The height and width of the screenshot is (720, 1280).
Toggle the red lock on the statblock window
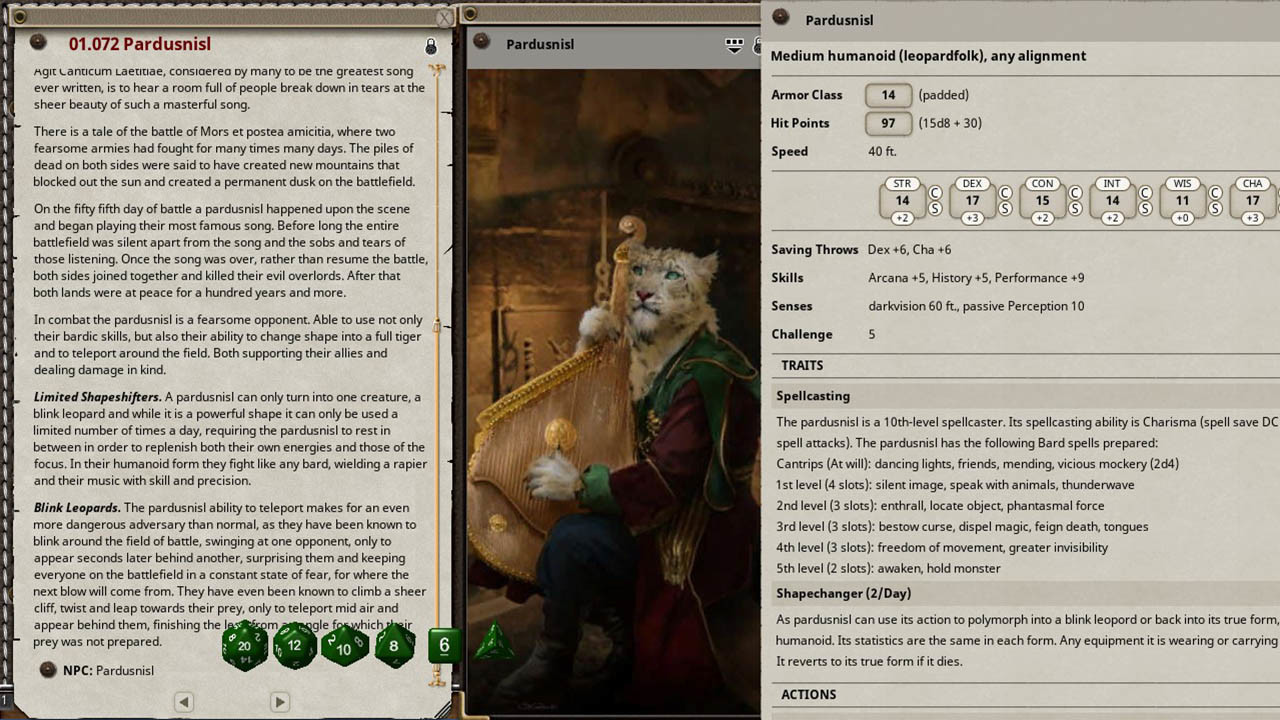1270,18
